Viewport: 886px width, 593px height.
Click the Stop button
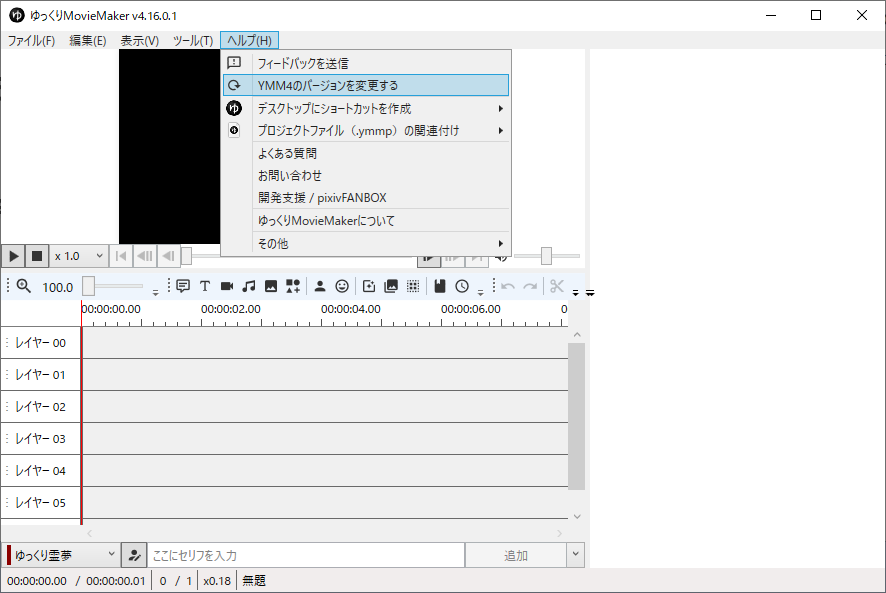click(x=37, y=256)
